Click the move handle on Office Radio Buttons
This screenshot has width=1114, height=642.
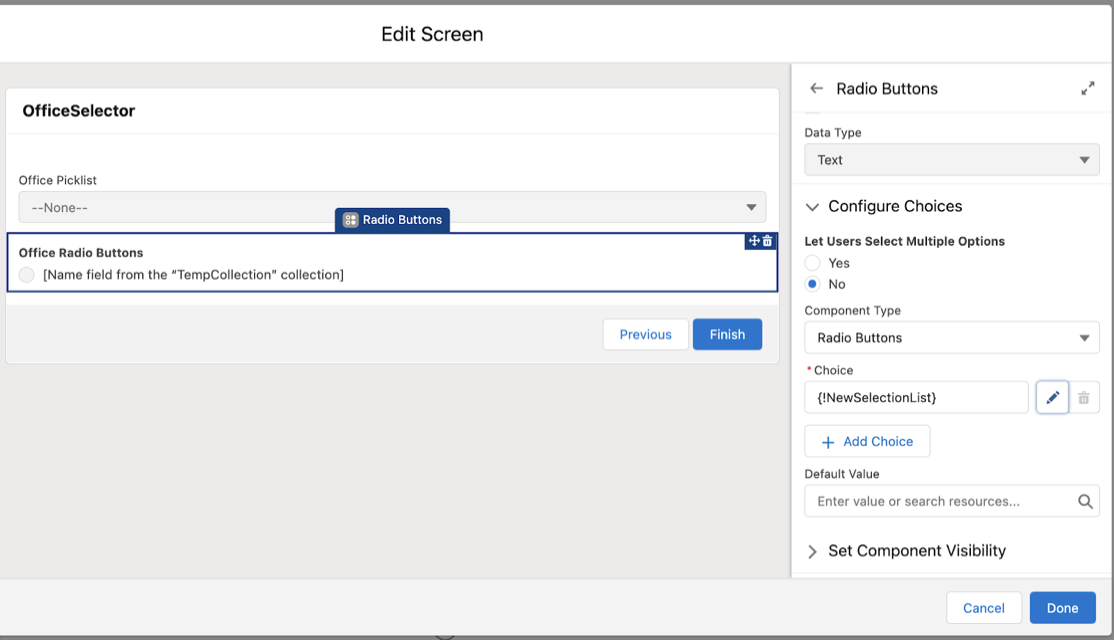[753, 241]
